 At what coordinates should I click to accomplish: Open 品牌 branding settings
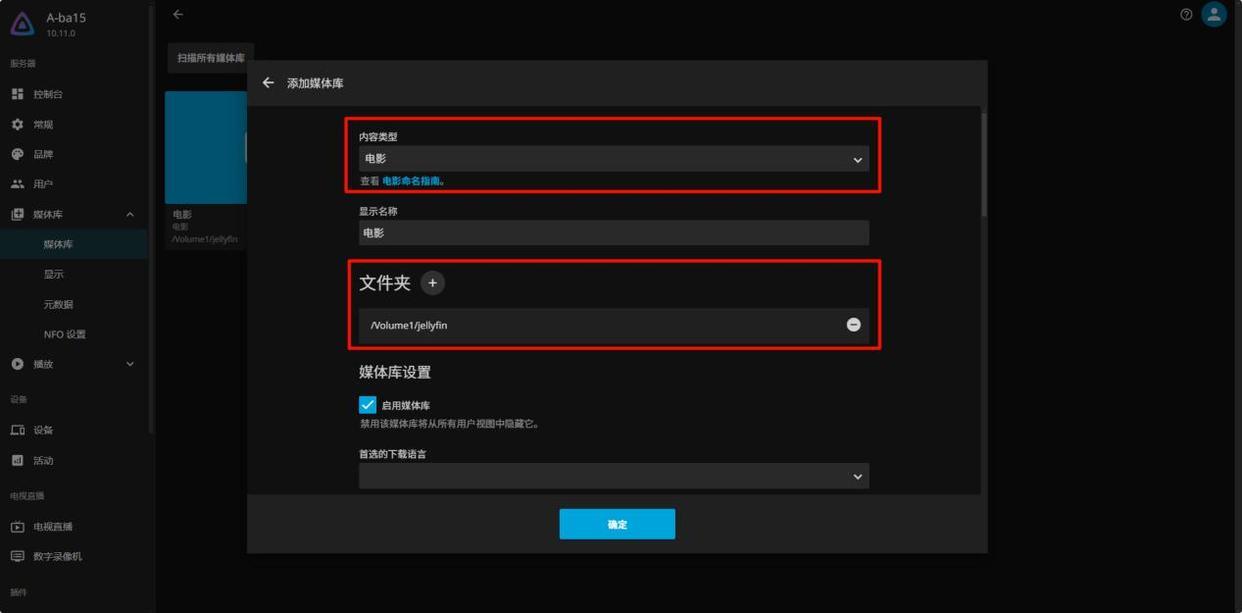click(43, 154)
